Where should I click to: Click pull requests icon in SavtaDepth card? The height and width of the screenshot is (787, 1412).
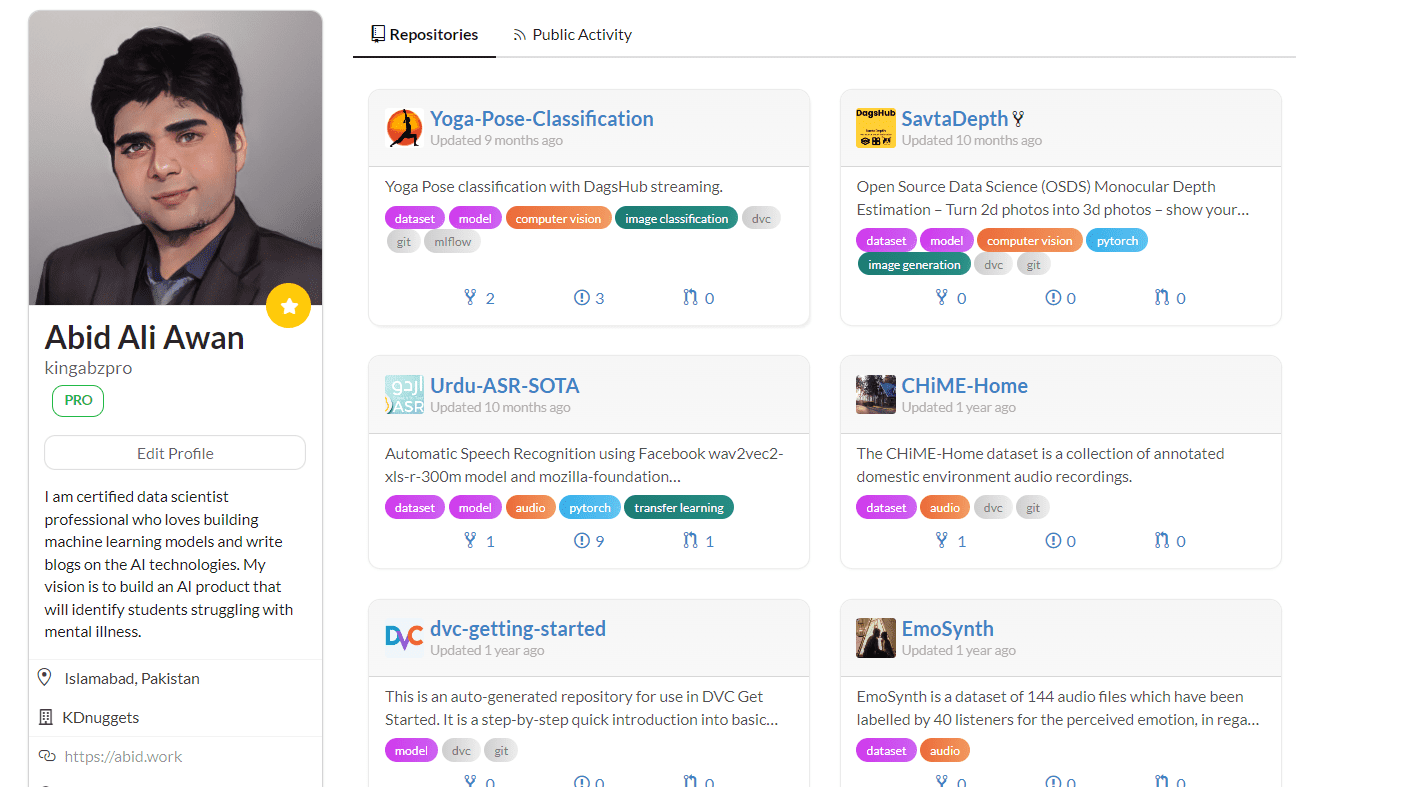1161,297
